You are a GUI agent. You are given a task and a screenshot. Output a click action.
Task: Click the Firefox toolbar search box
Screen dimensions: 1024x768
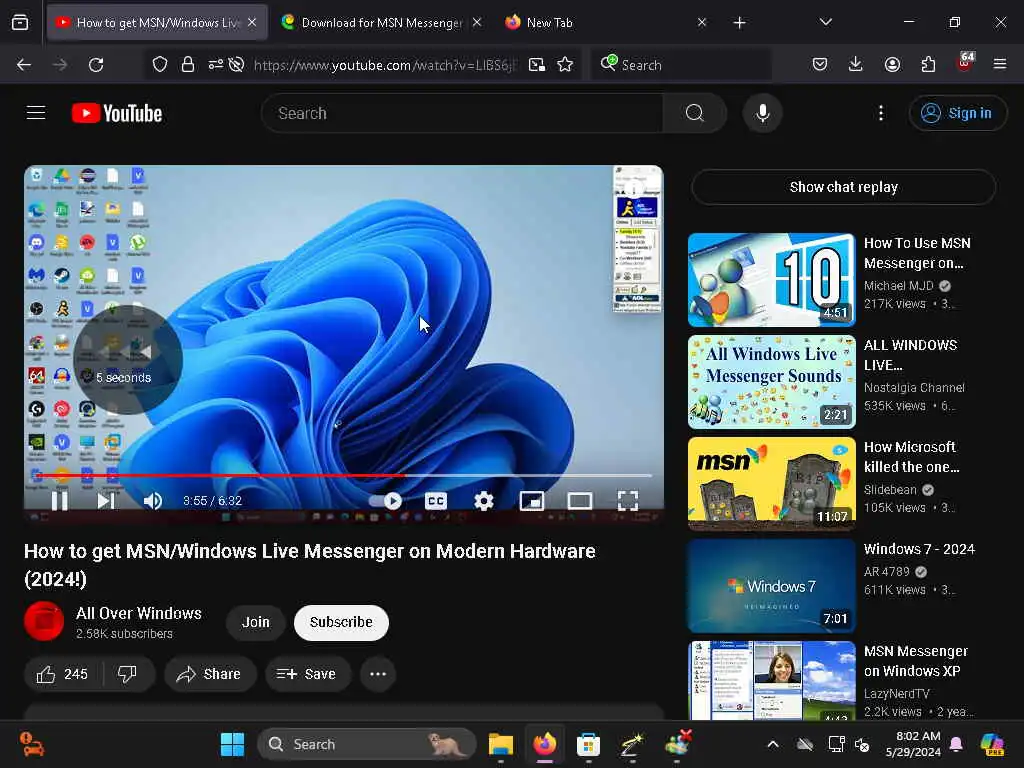tap(681, 65)
